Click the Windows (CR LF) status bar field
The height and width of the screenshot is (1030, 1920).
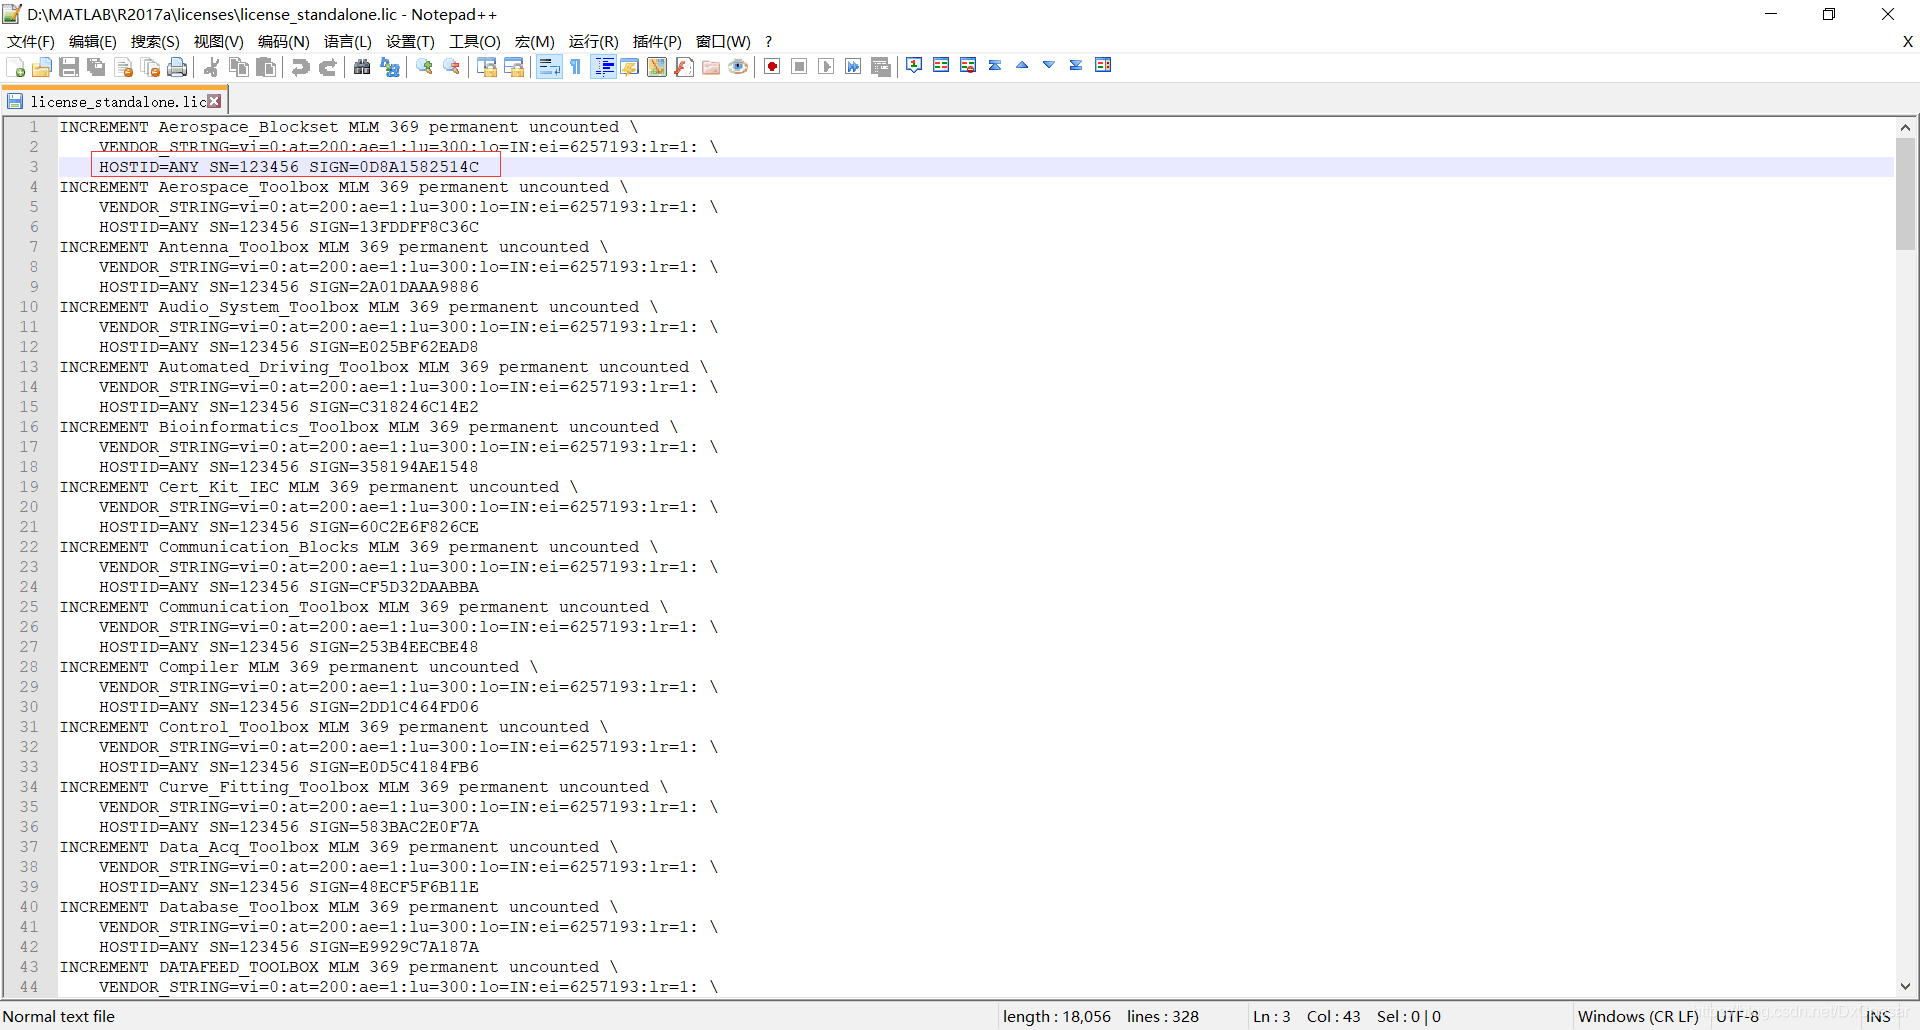[x=1638, y=1016]
